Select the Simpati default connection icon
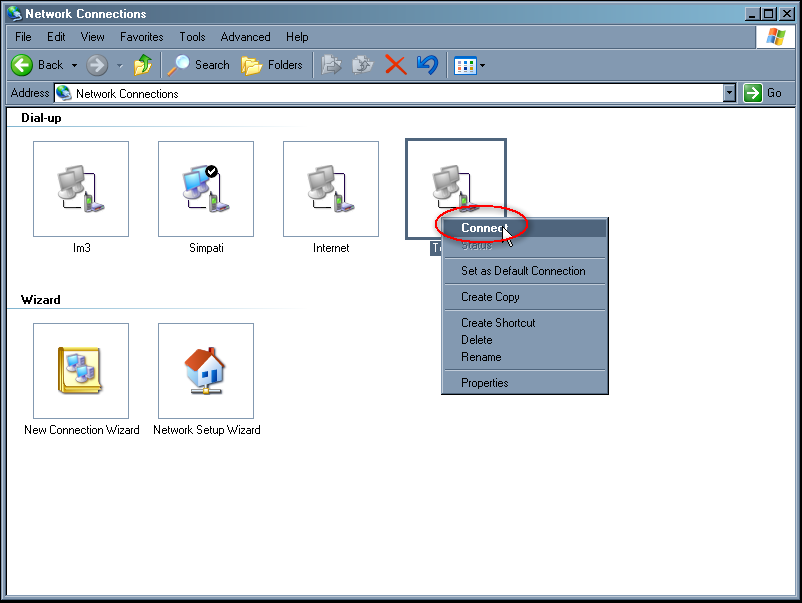 206,189
